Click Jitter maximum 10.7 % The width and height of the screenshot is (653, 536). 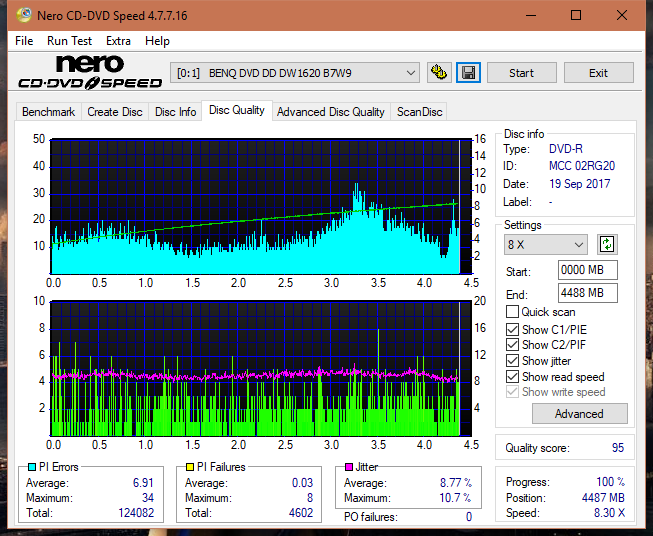pyautogui.click(x=455, y=498)
